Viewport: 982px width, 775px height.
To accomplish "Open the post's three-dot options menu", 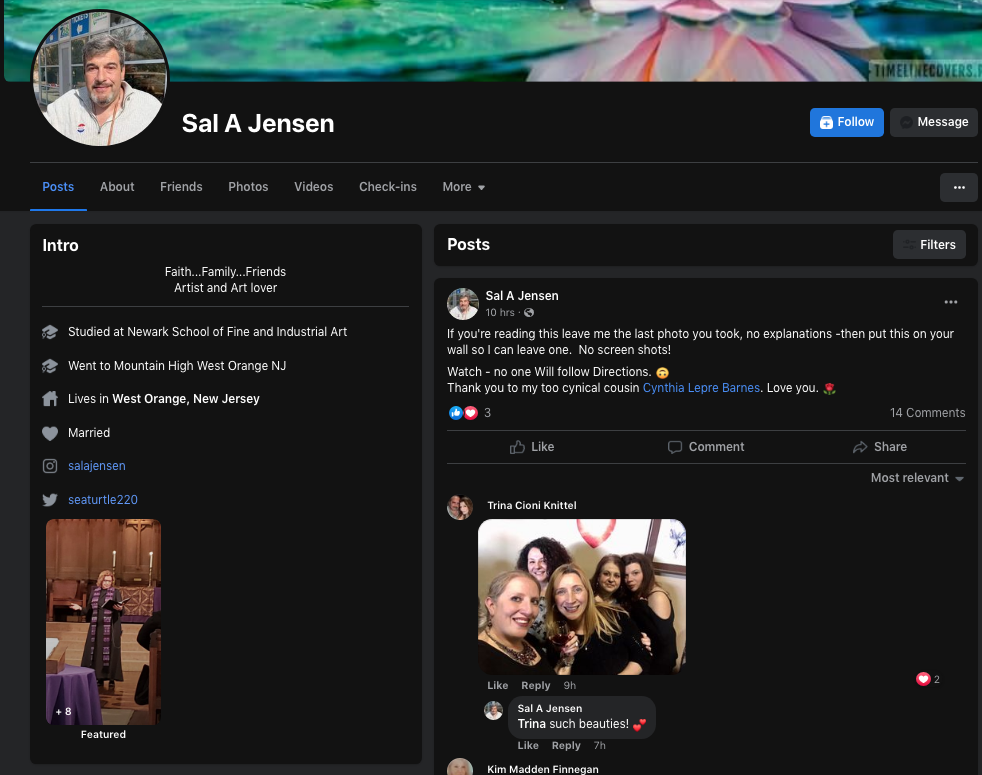I will (x=951, y=302).
